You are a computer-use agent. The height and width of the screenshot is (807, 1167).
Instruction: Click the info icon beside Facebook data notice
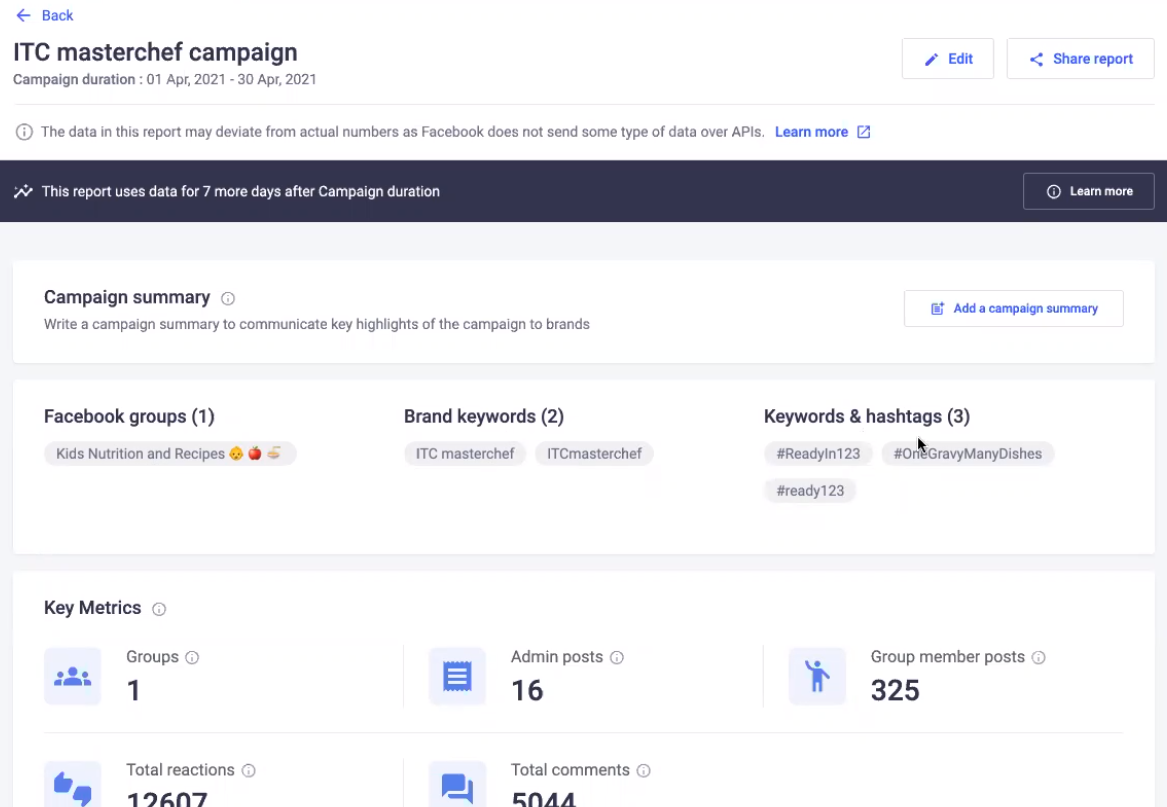pyautogui.click(x=24, y=132)
